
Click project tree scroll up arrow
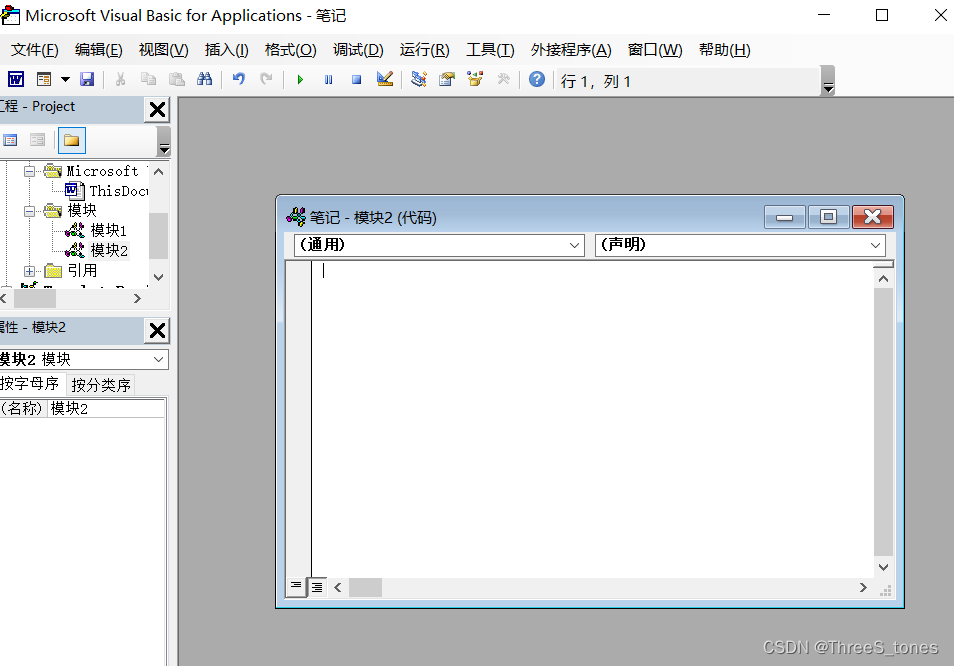click(159, 172)
